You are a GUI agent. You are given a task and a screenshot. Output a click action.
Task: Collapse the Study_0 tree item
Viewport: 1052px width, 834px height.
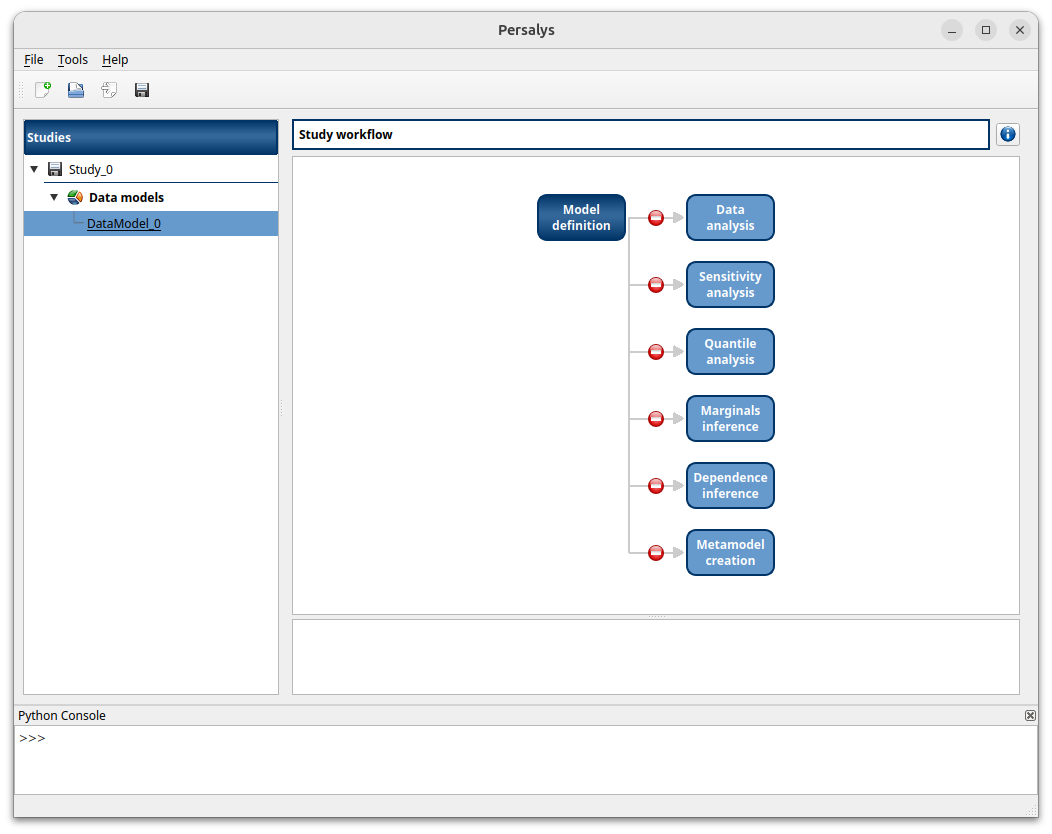pyautogui.click(x=34, y=168)
